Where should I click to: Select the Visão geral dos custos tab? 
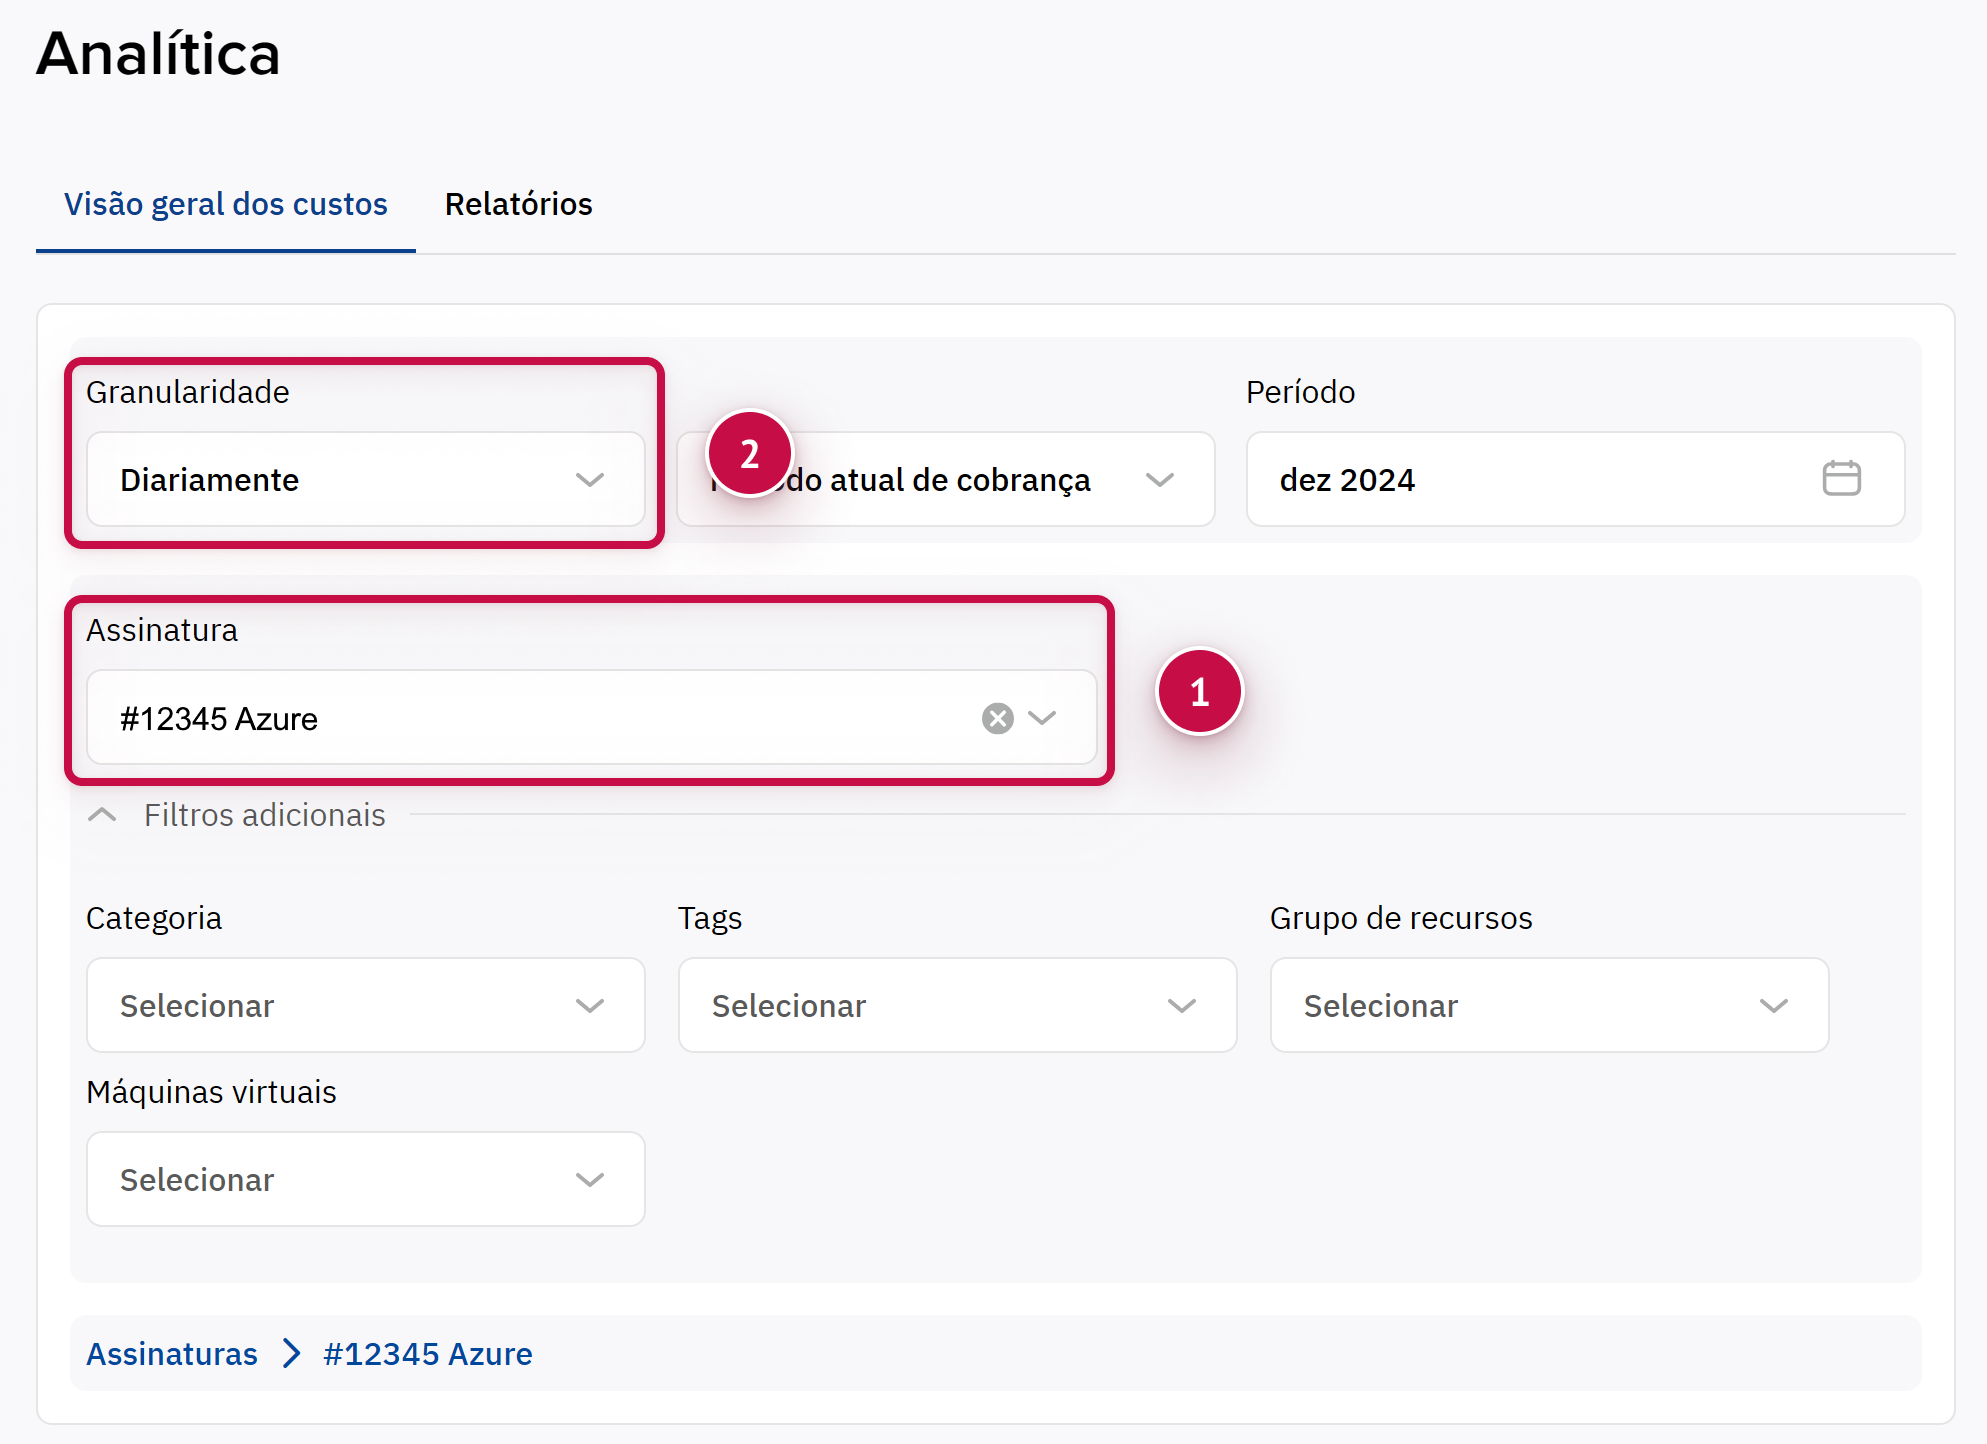tap(226, 204)
